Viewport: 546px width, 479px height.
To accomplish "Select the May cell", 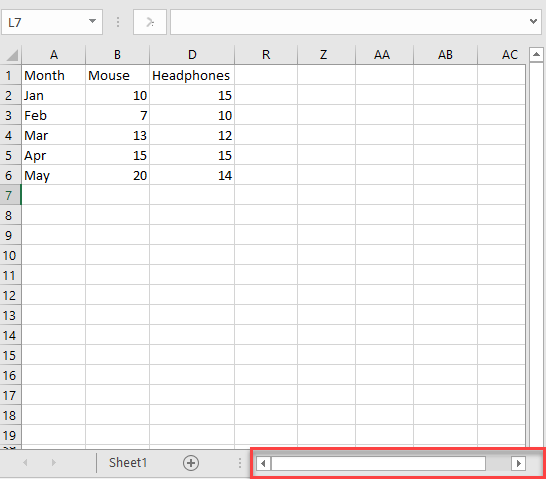I will pyautogui.click(x=54, y=175).
